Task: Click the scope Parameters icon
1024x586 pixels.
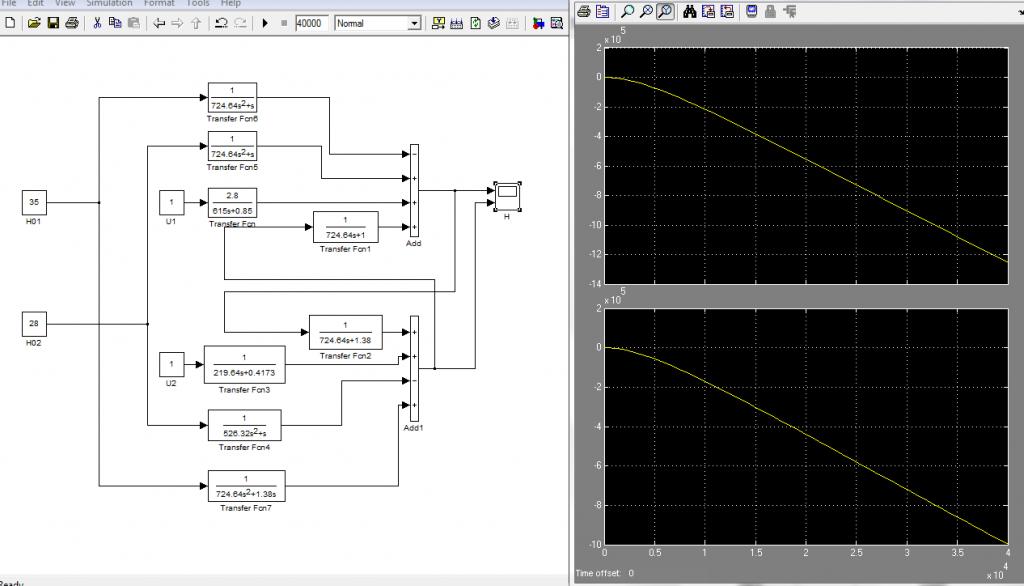Action: (603, 11)
